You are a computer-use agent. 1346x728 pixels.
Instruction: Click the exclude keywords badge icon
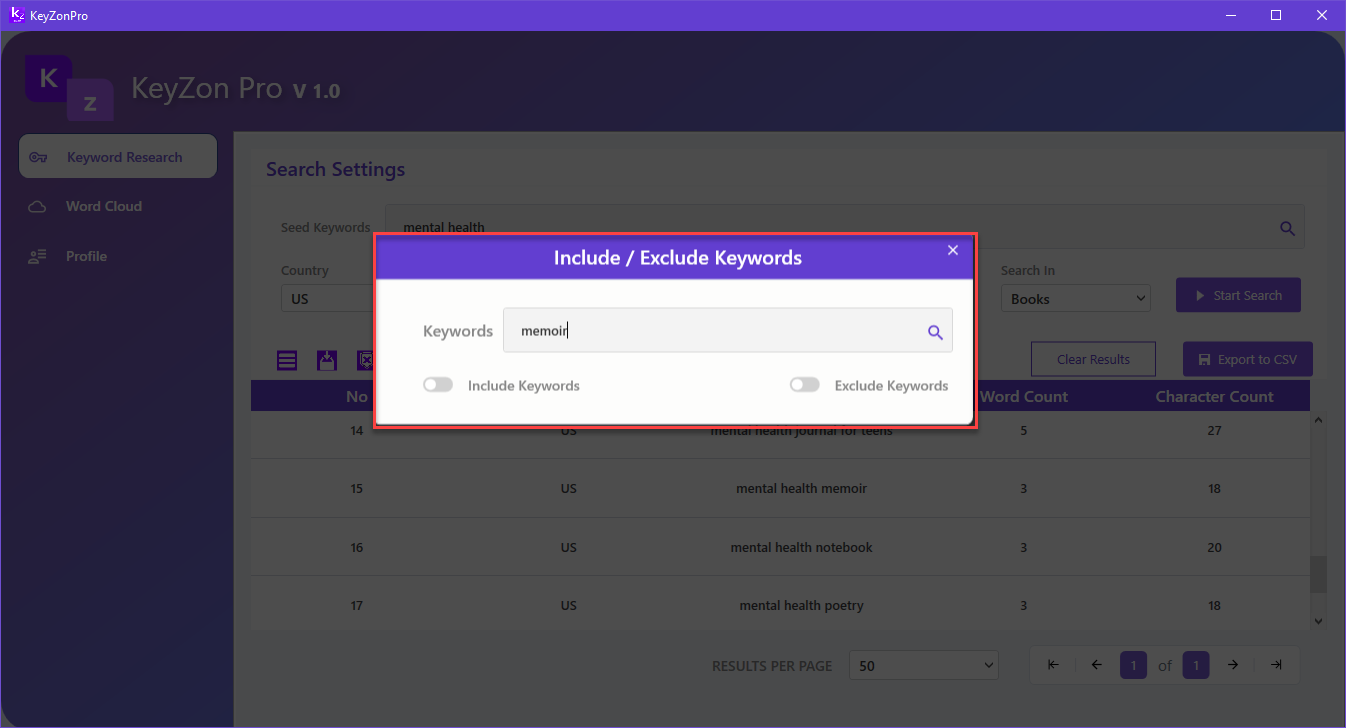point(366,360)
